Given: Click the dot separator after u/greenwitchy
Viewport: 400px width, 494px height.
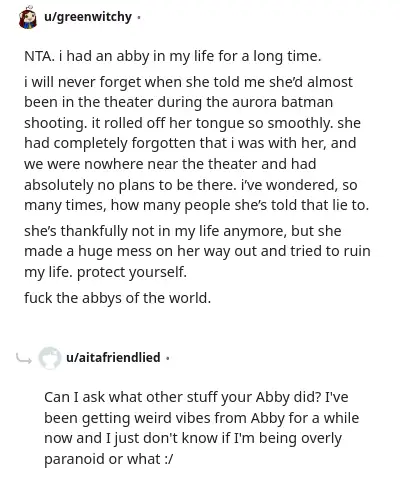Looking at the screenshot, I should click(138, 17).
